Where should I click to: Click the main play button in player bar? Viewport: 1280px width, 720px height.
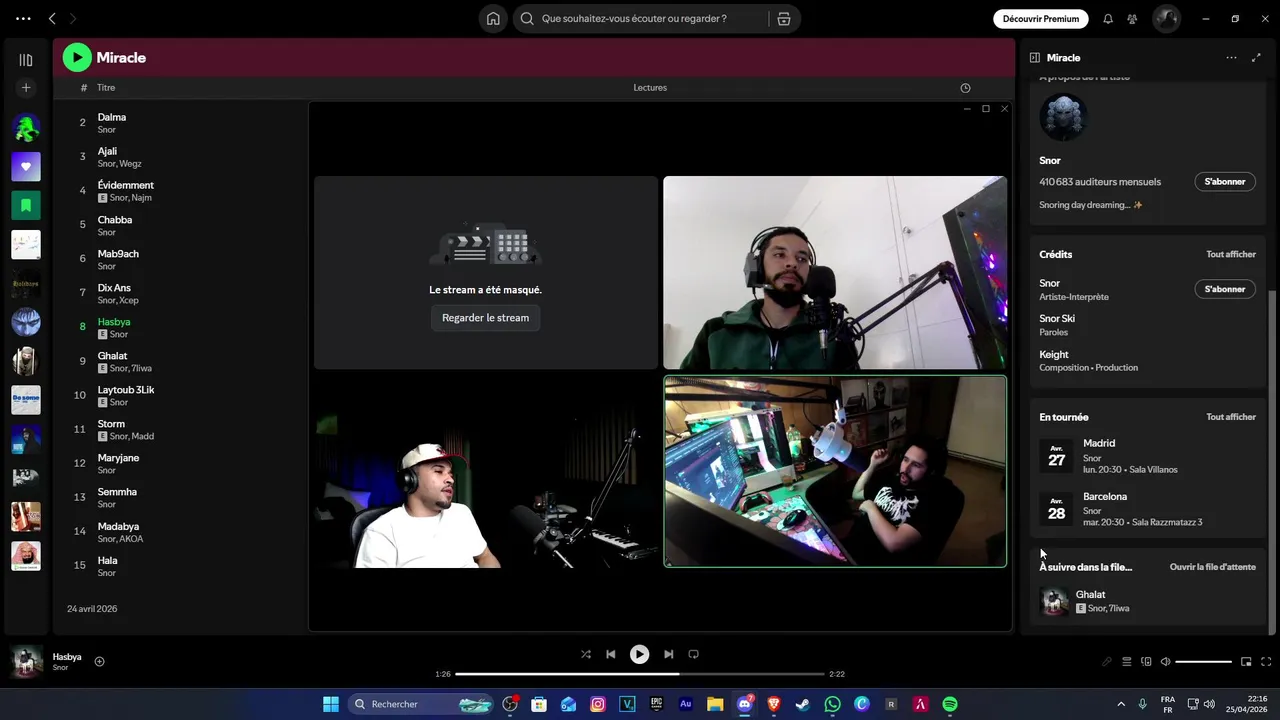[x=639, y=654]
